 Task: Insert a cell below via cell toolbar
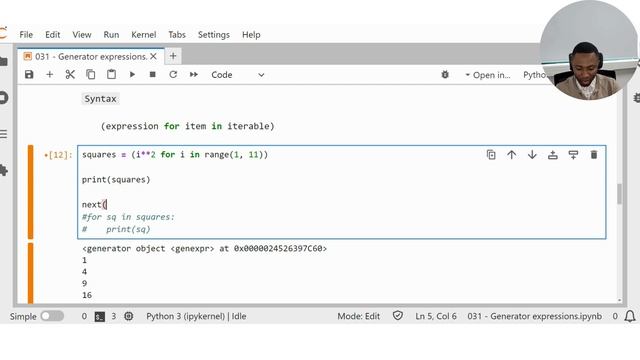pos(573,155)
